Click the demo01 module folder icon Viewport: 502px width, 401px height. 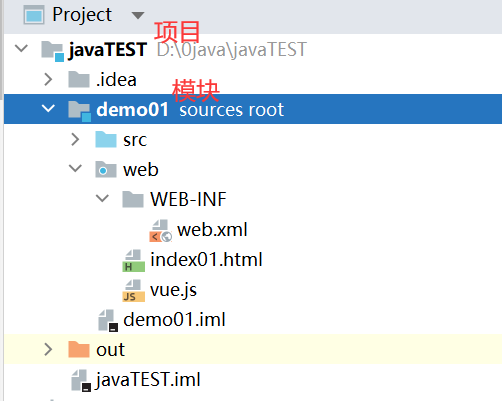(79, 111)
